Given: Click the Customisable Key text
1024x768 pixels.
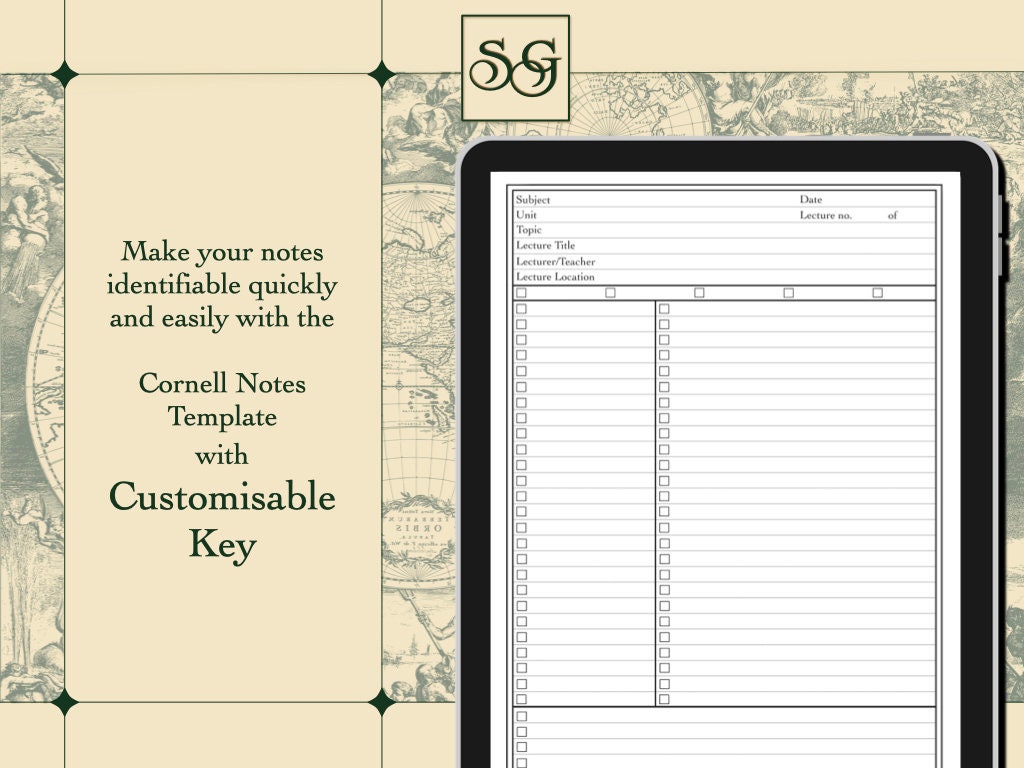Looking at the screenshot, I should pyautogui.click(x=222, y=521).
